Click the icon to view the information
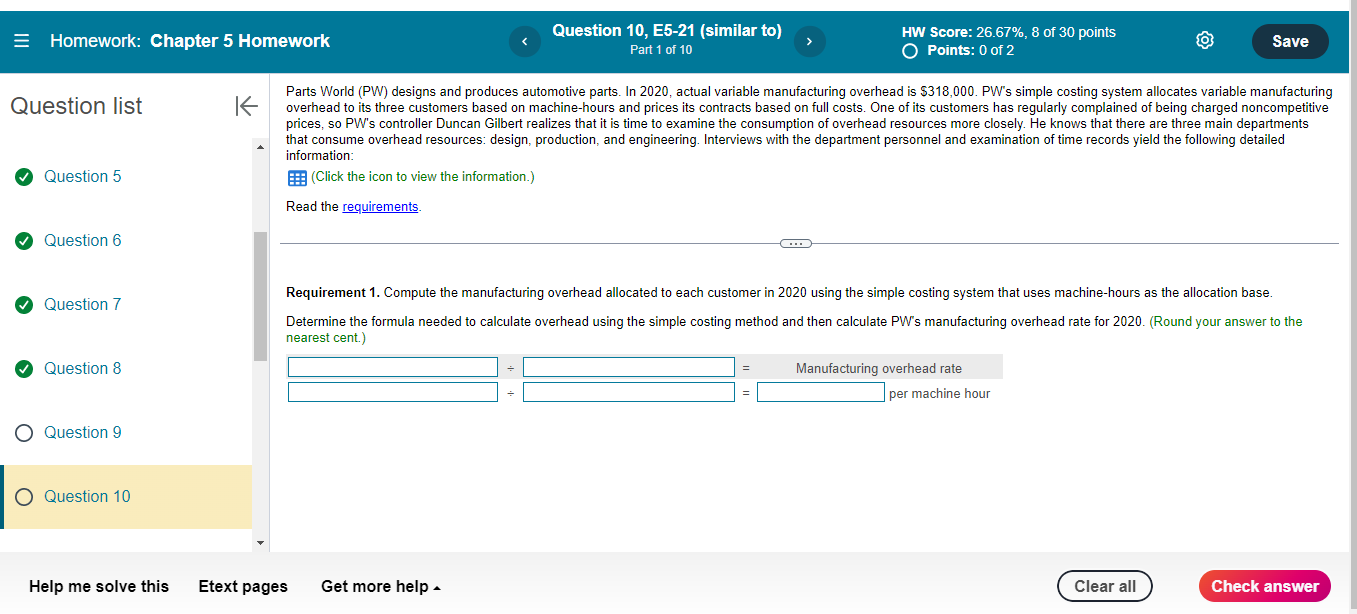This screenshot has width=1357, height=614. tap(295, 177)
